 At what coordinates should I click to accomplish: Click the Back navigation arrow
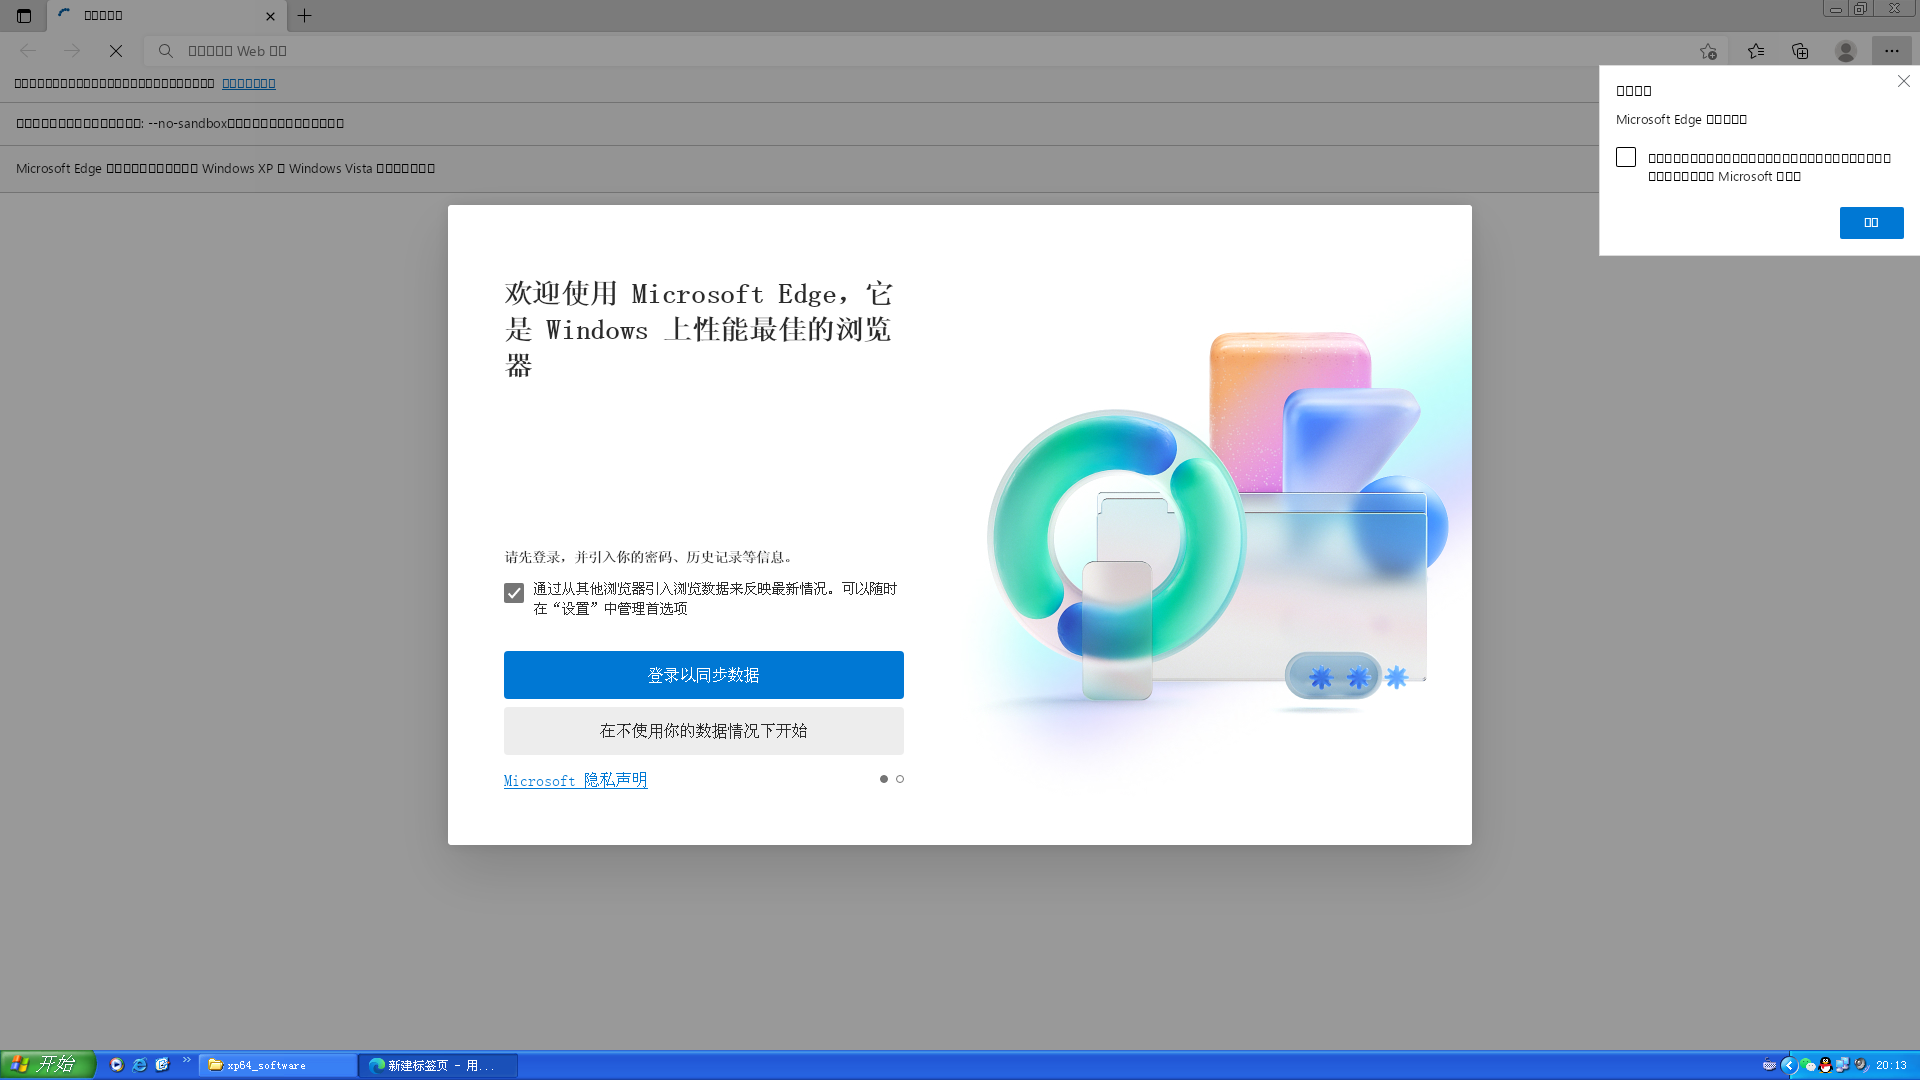(x=28, y=51)
